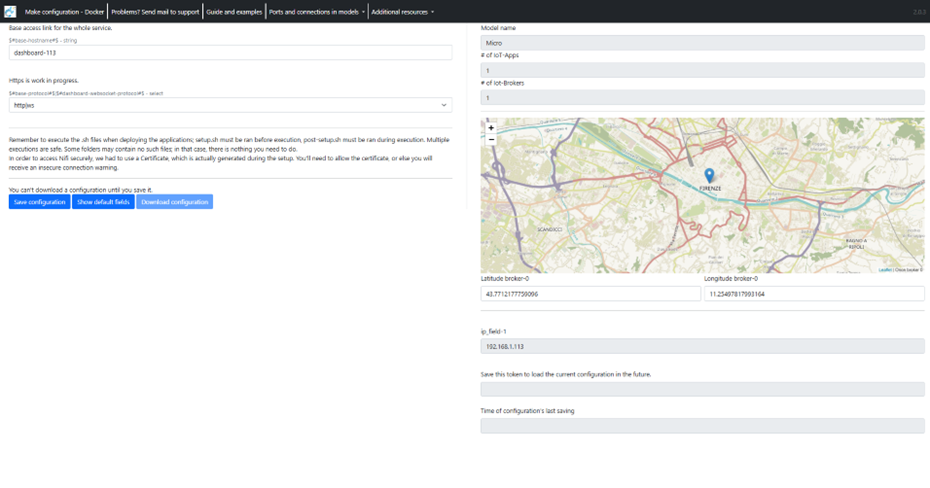The image size is (930, 488).
Task: Open the protocol select dropdown (http|ws)
Action: 230,105
